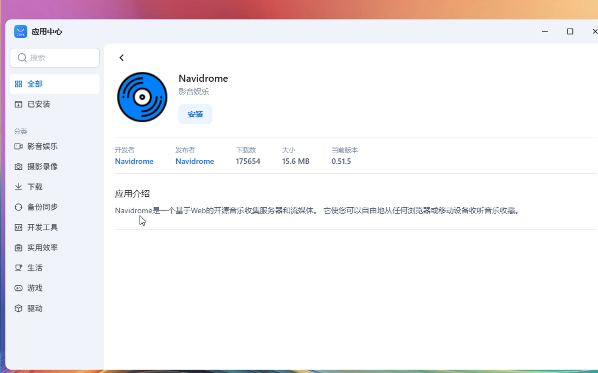This screenshot has height=373, width=598.
Task: Click the Navidrome app title text
Action: coord(203,79)
